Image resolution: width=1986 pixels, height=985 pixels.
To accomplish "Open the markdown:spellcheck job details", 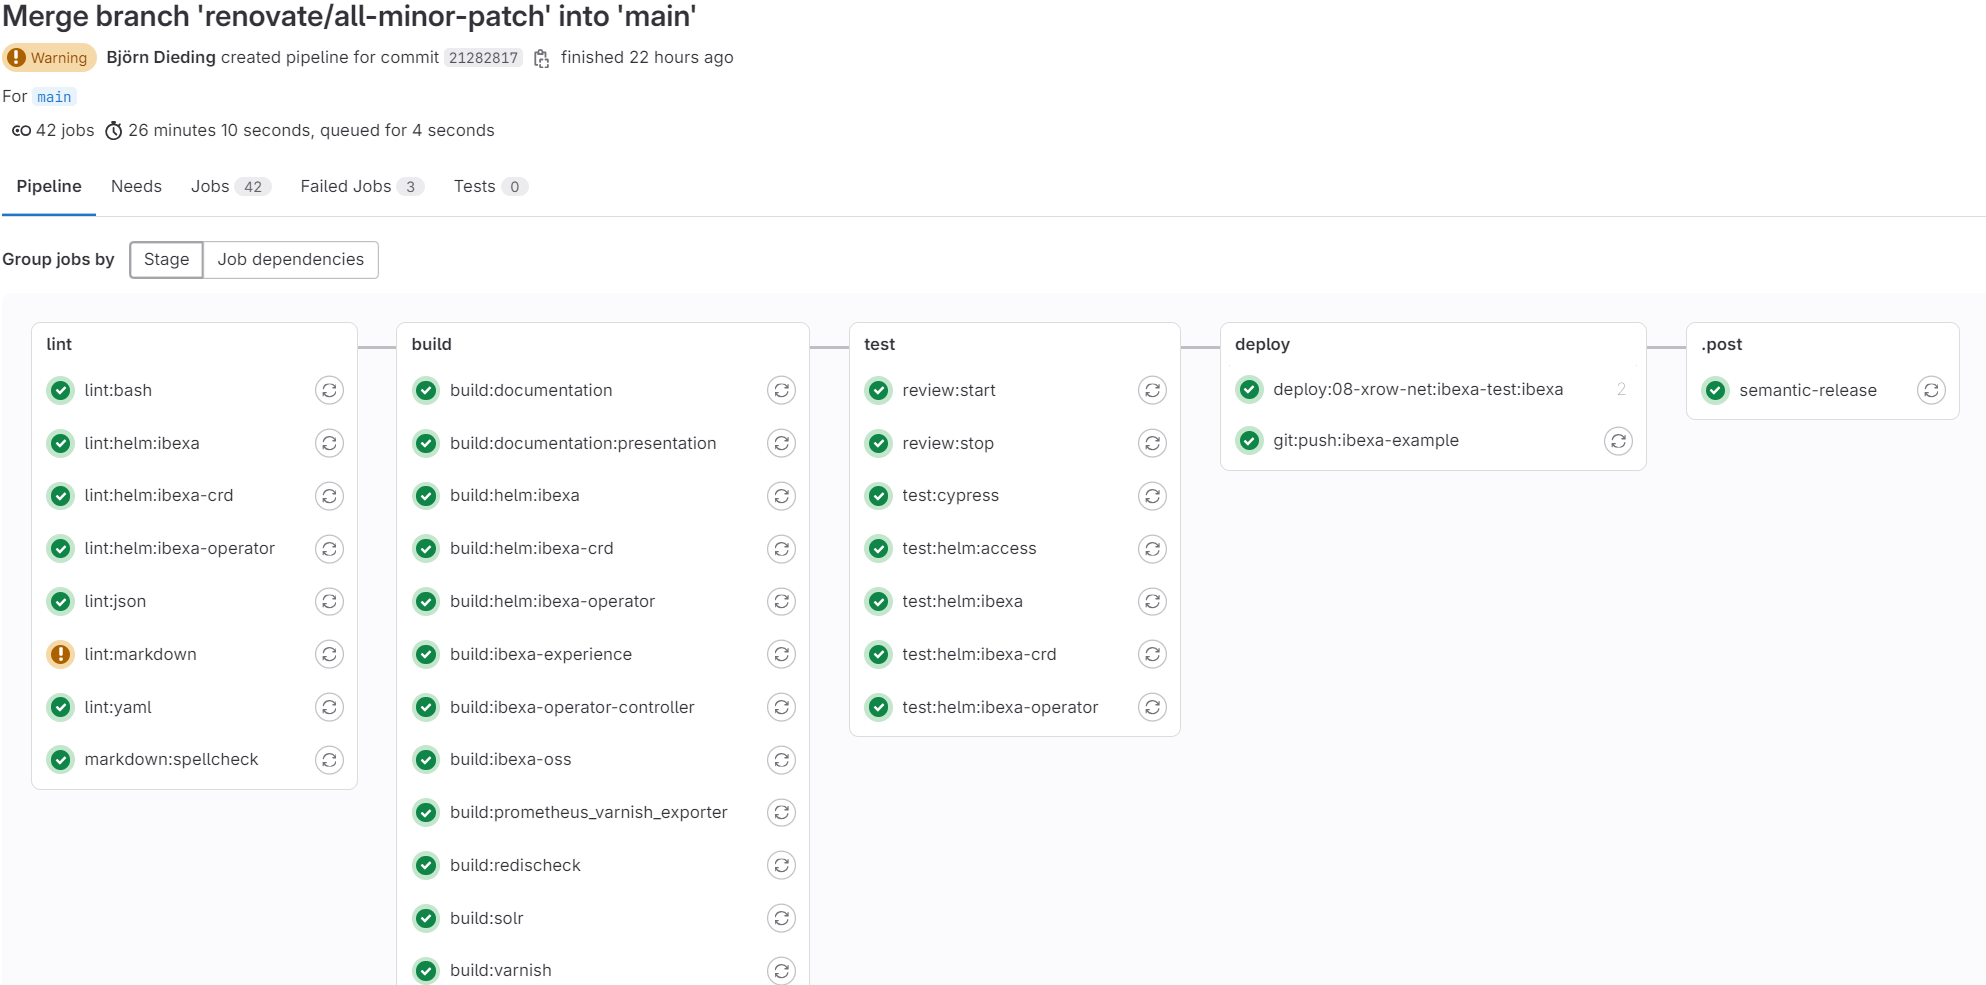I will coord(172,759).
